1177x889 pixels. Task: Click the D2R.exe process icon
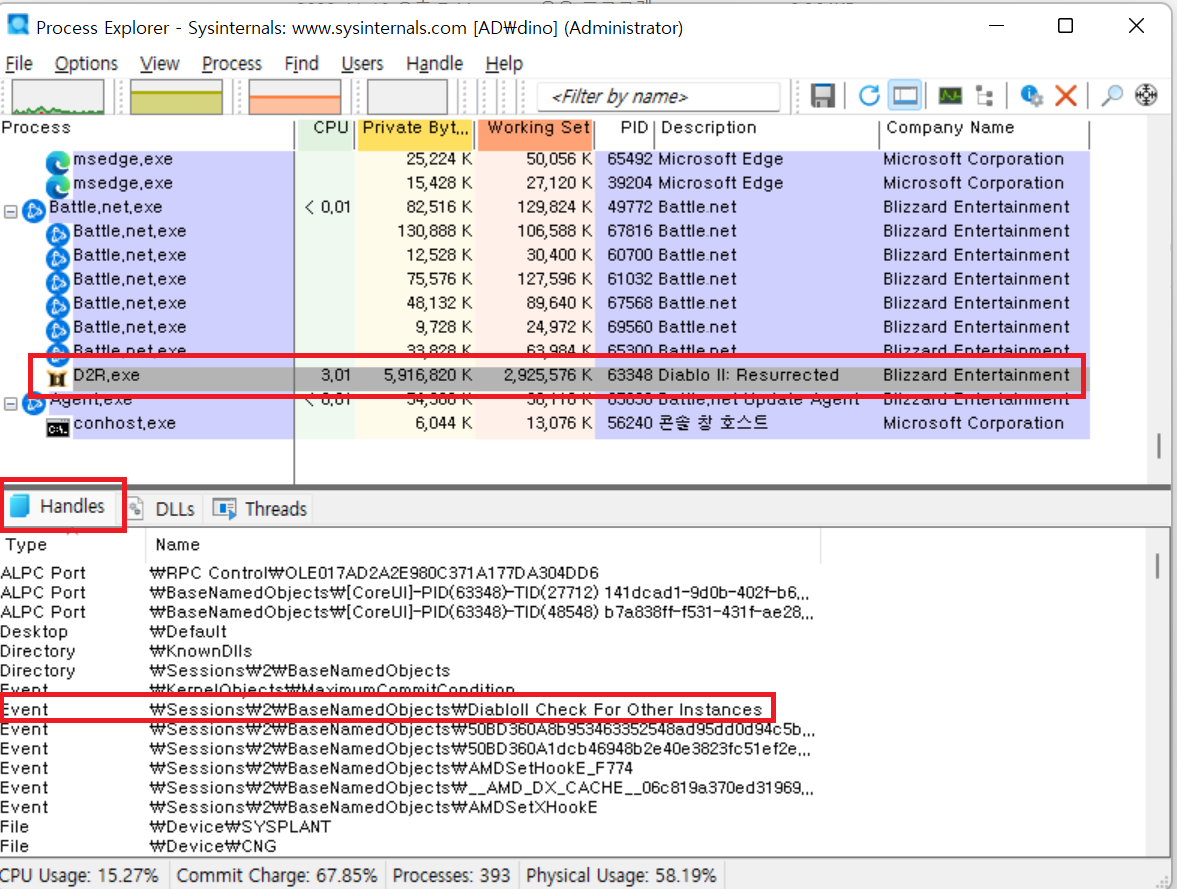(57, 378)
